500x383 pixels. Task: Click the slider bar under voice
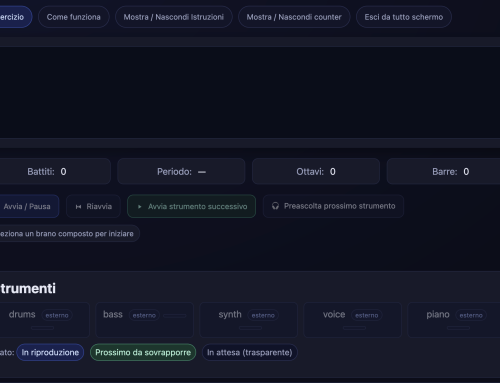coord(354,328)
